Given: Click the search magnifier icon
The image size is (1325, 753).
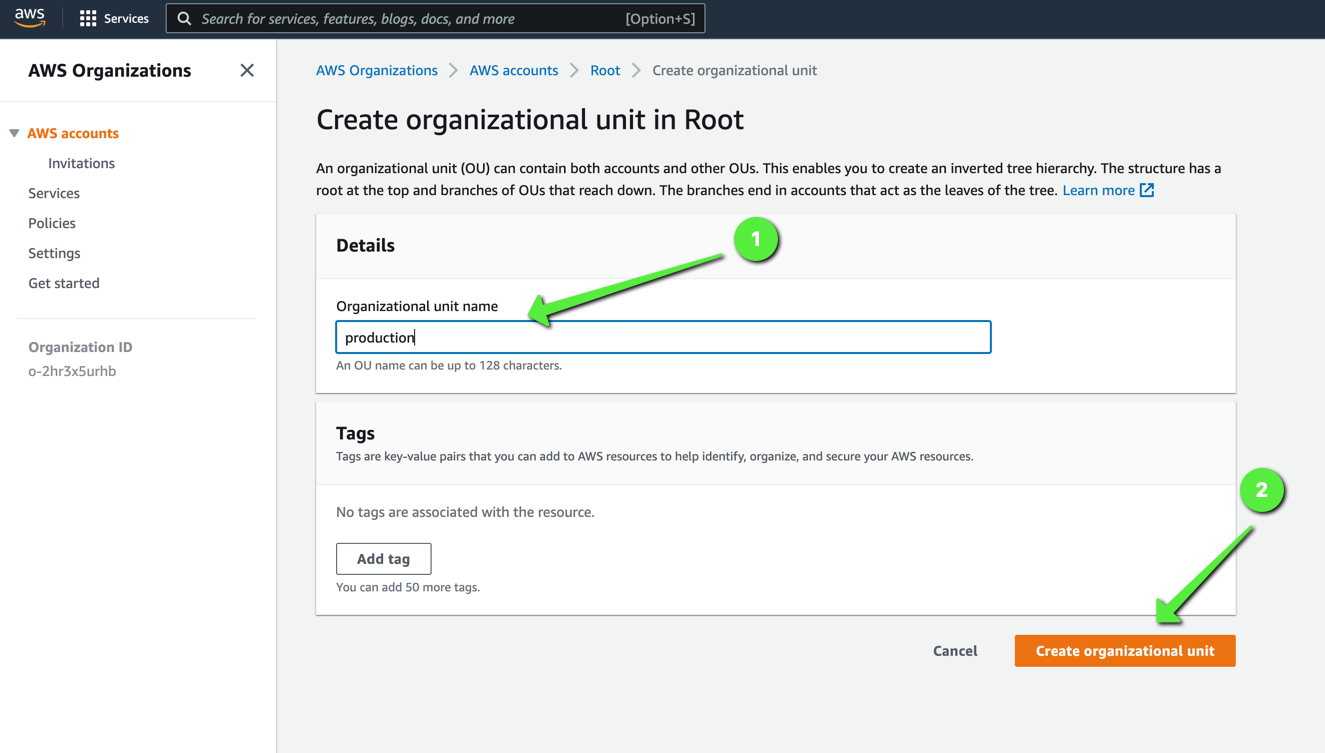Looking at the screenshot, I should click(184, 18).
